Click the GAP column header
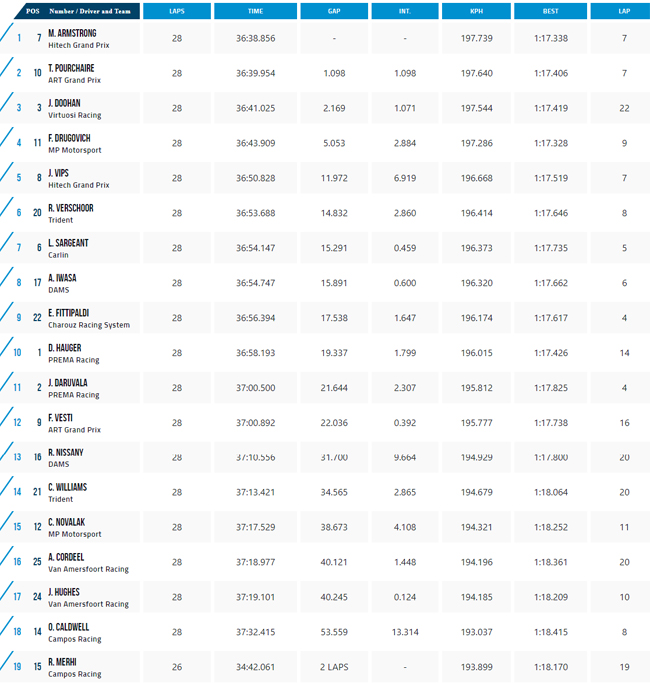This screenshot has height=683, width=650. coord(334,11)
